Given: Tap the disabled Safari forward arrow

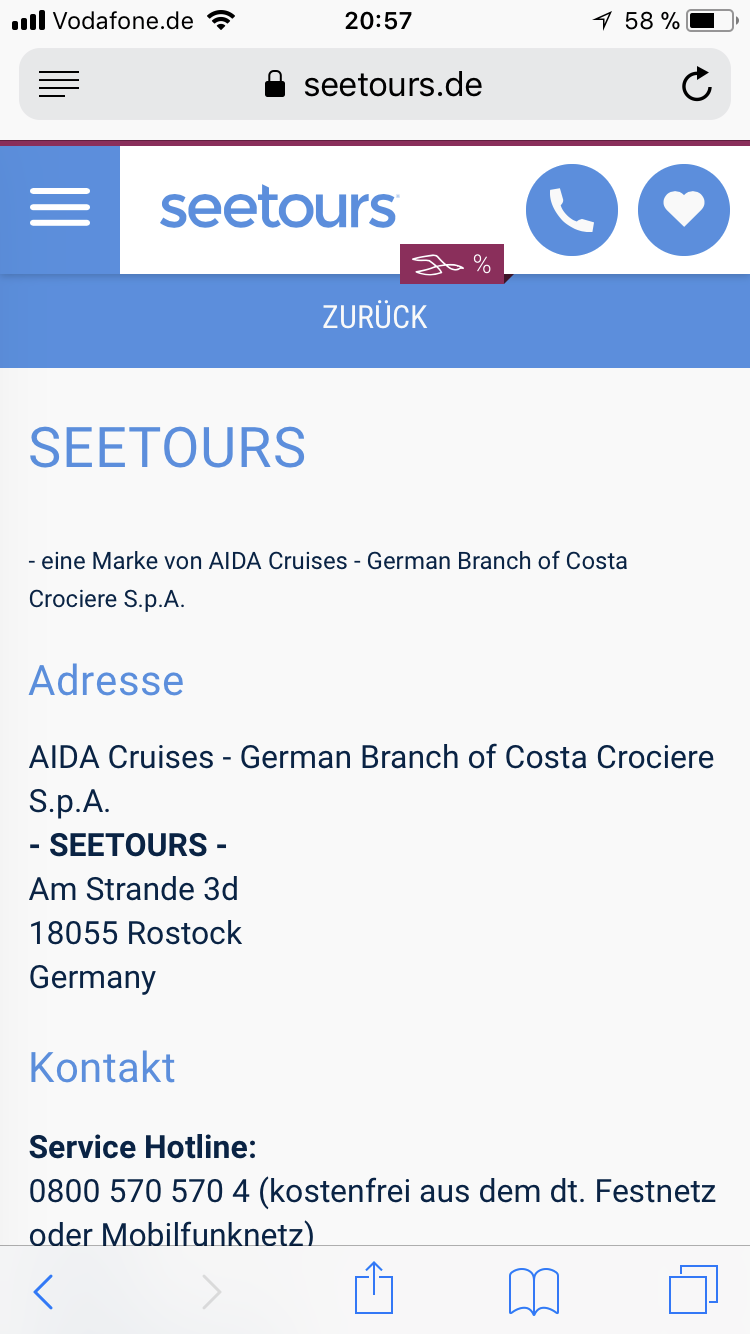Looking at the screenshot, I should (x=211, y=1291).
